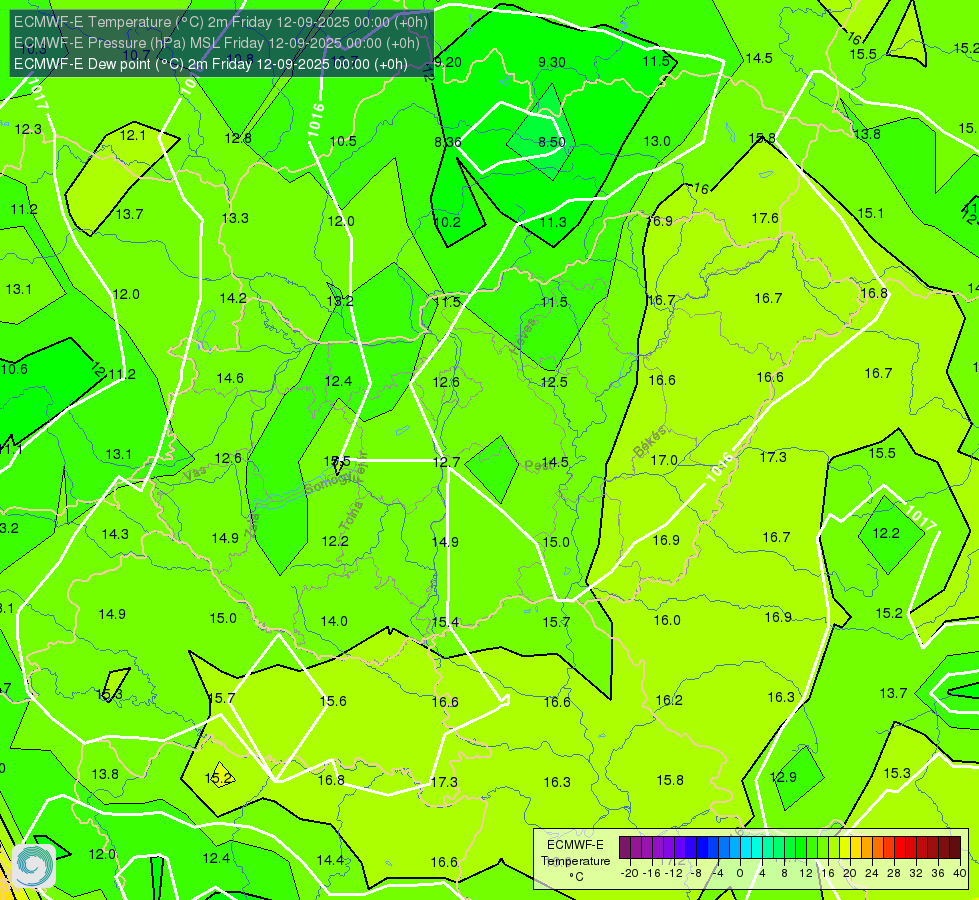Click the 14.4 temperature value
The width and height of the screenshot is (979, 900).
(x=330, y=860)
